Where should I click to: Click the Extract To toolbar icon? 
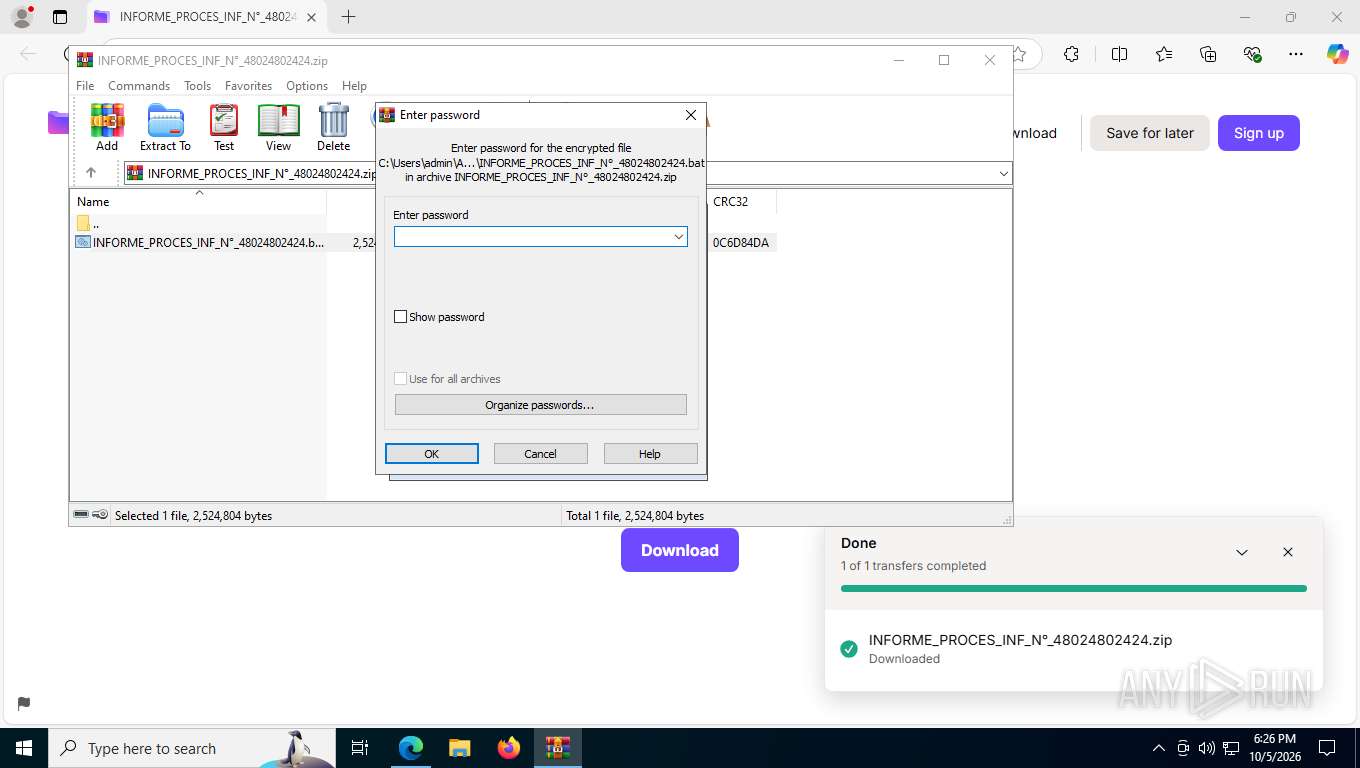165,127
